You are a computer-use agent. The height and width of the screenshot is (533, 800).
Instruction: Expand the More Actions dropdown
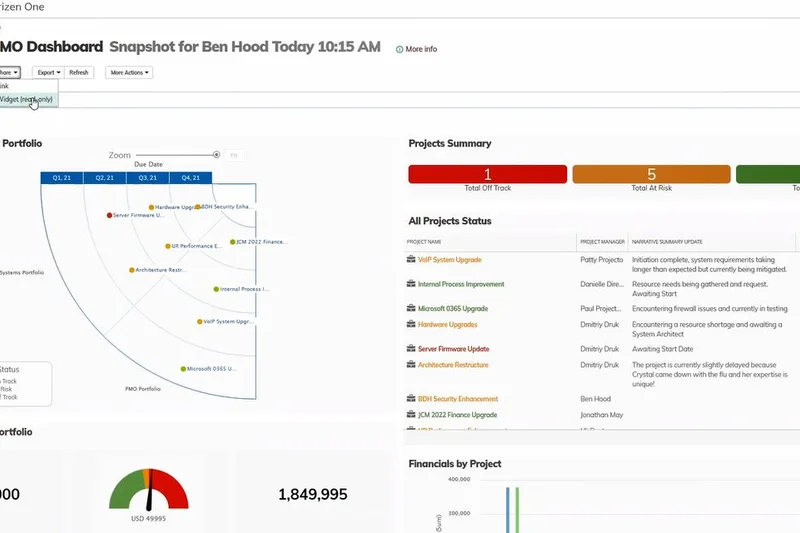pos(131,73)
